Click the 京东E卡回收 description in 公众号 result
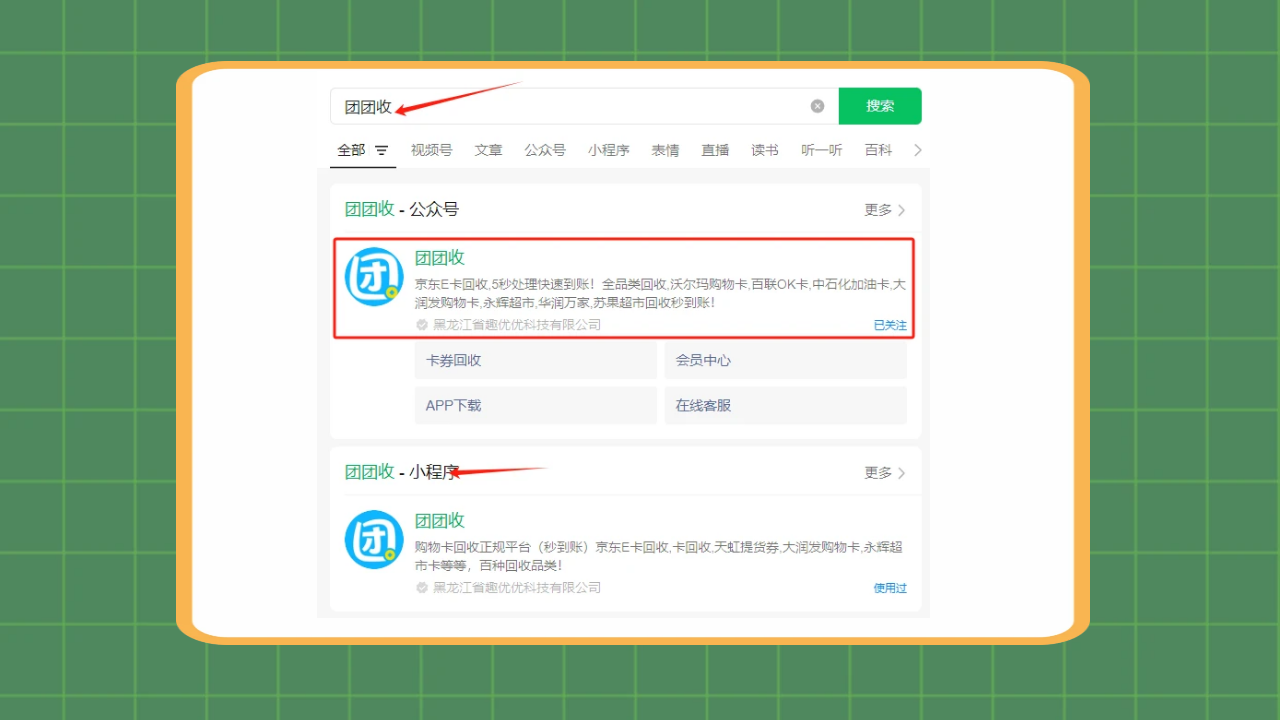 coord(660,293)
